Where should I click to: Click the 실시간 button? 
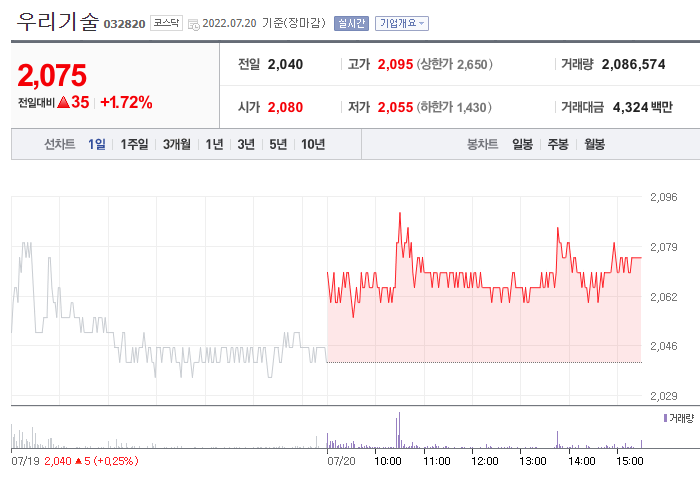coord(351,23)
